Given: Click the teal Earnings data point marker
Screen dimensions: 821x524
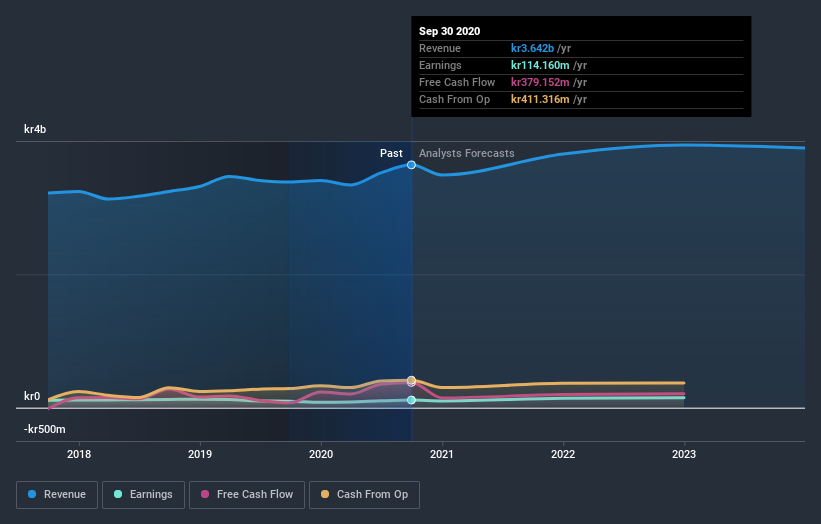Looking at the screenshot, I should [412, 400].
